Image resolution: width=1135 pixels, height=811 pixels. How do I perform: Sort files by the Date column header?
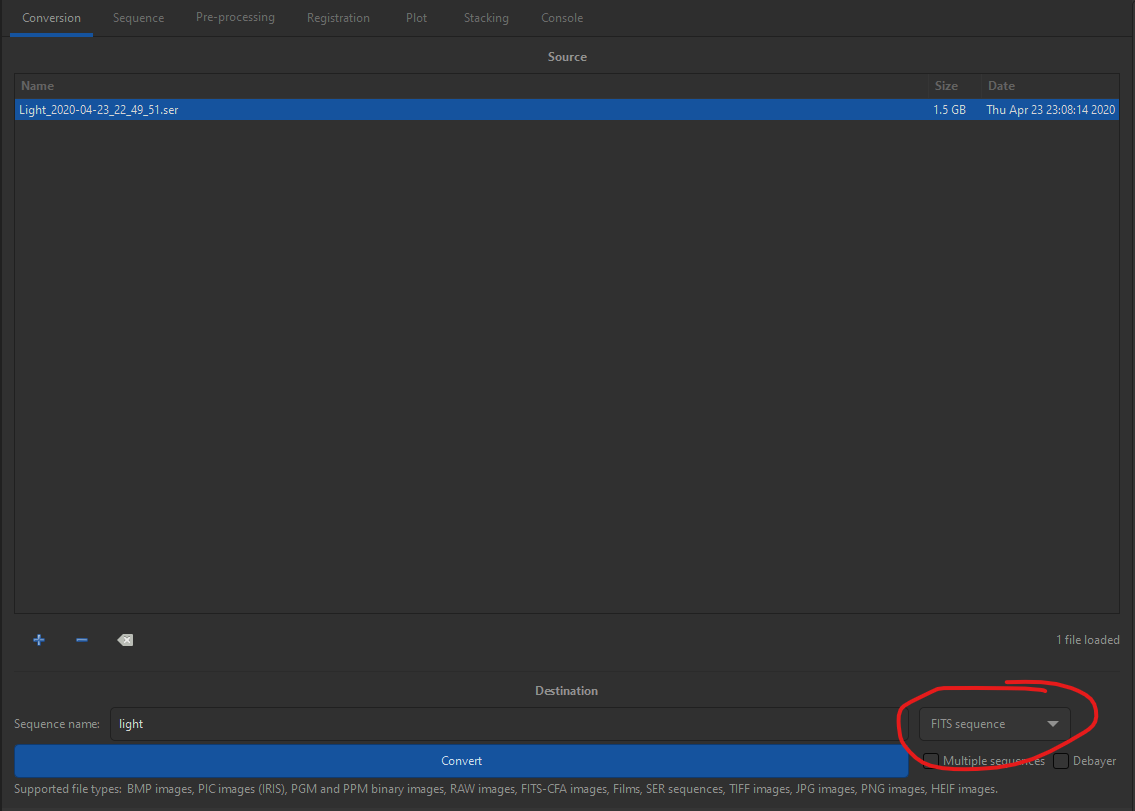click(1050, 86)
